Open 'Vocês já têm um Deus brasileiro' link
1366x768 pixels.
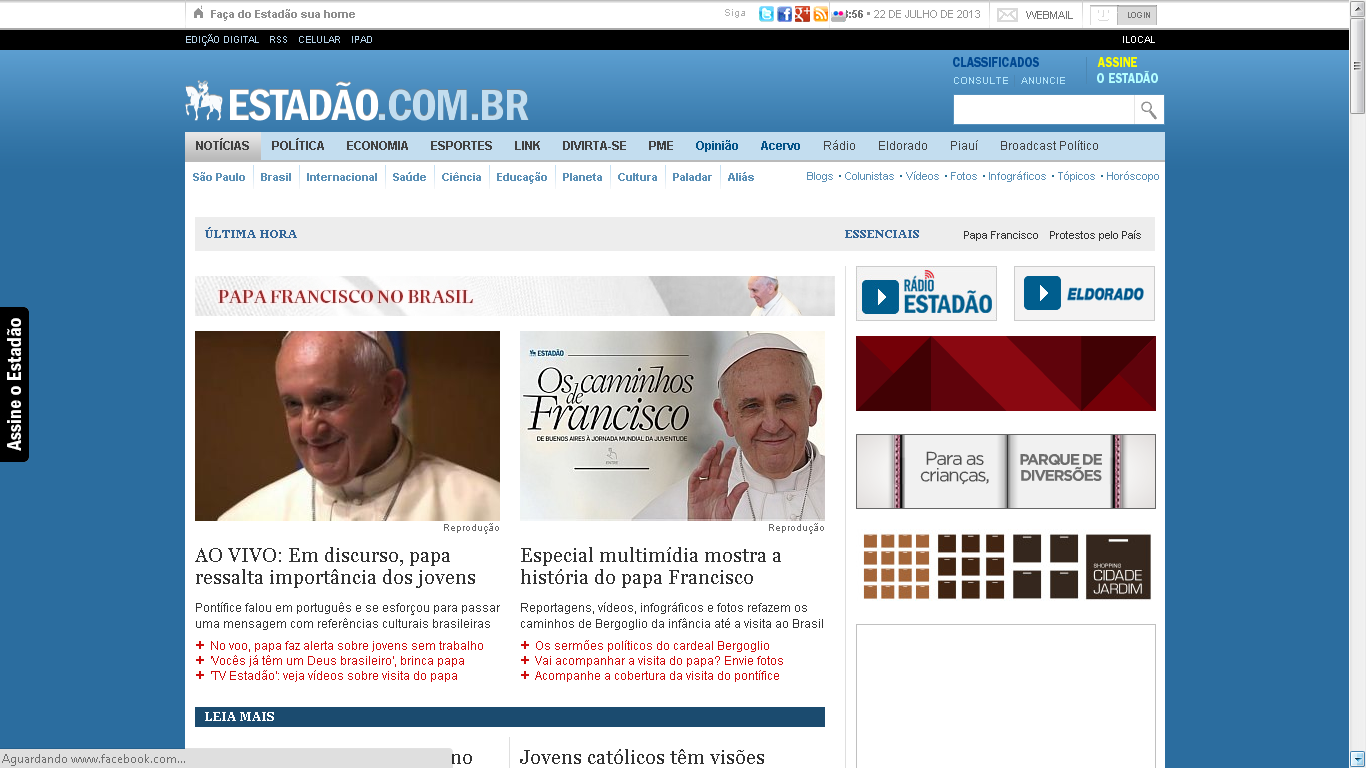click(337, 661)
